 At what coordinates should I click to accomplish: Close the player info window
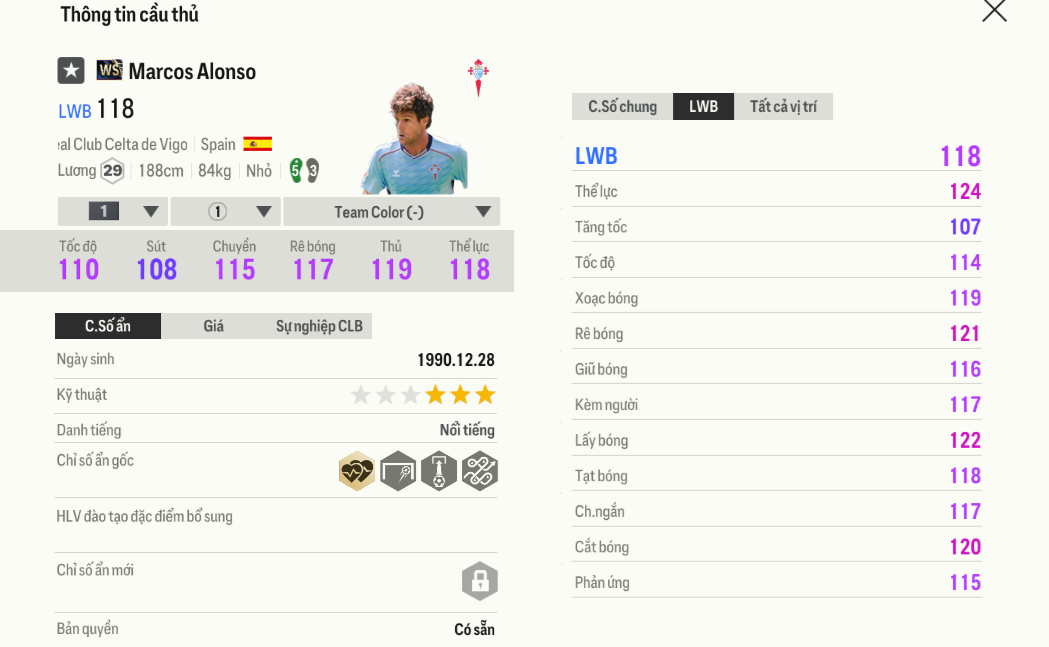(x=994, y=11)
